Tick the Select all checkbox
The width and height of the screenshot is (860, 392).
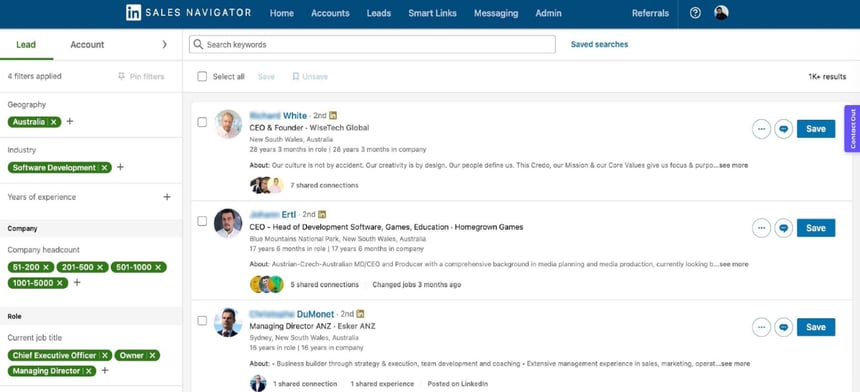pyautogui.click(x=202, y=77)
